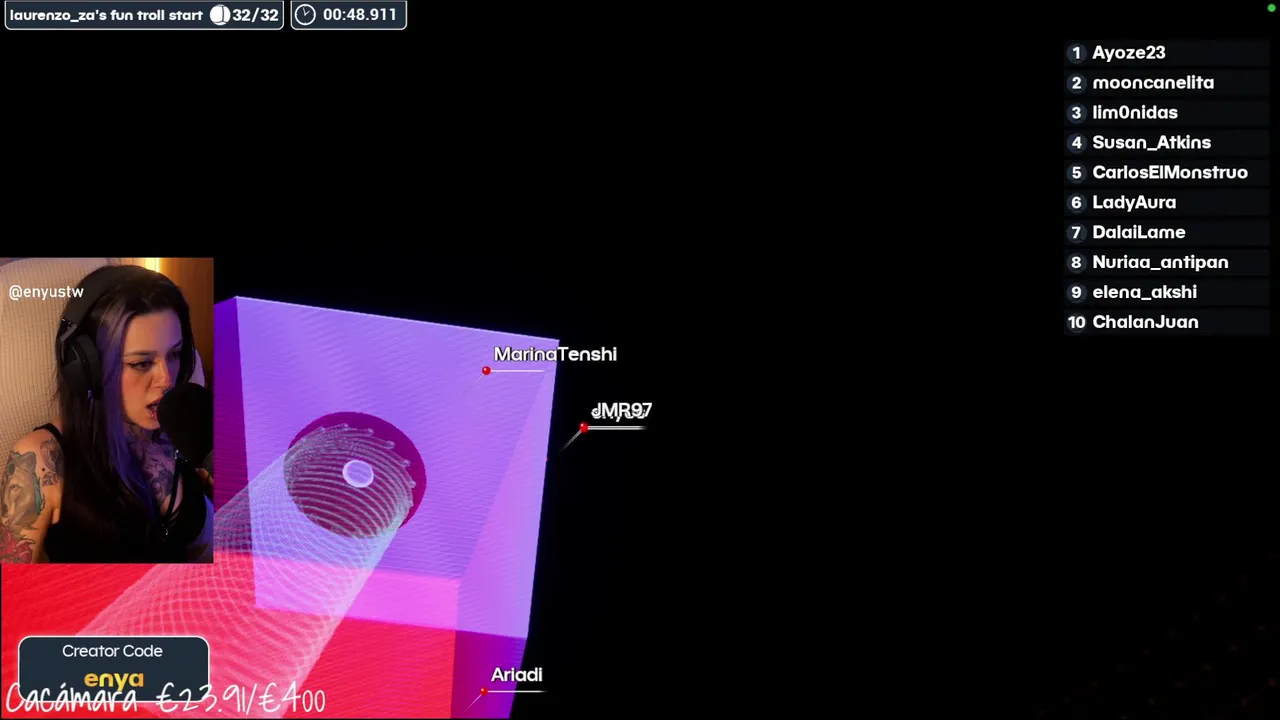Click the green status dot in the corner

(x=1271, y=9)
